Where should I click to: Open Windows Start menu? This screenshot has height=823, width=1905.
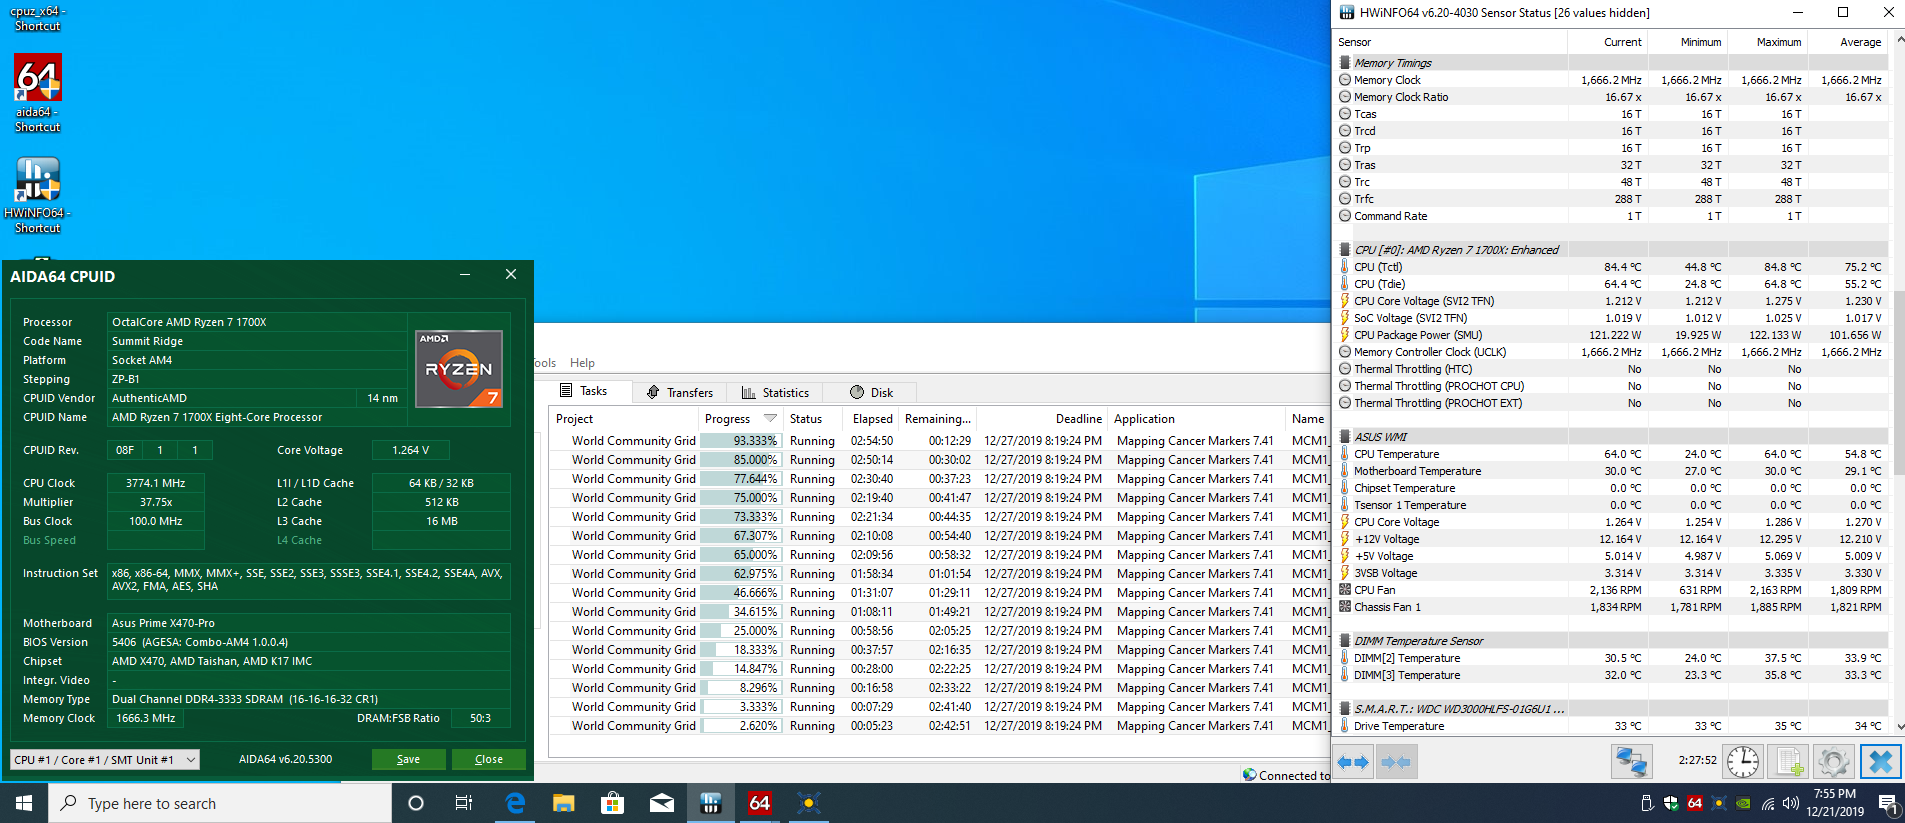(24, 803)
